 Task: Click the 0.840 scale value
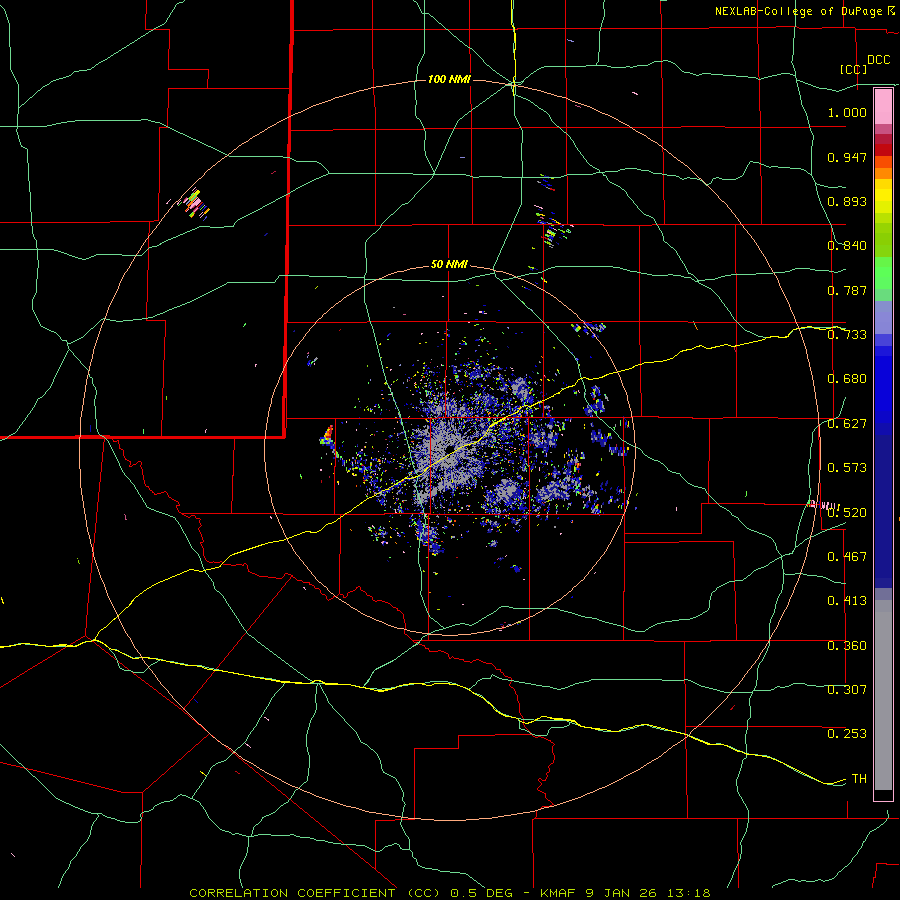point(847,246)
